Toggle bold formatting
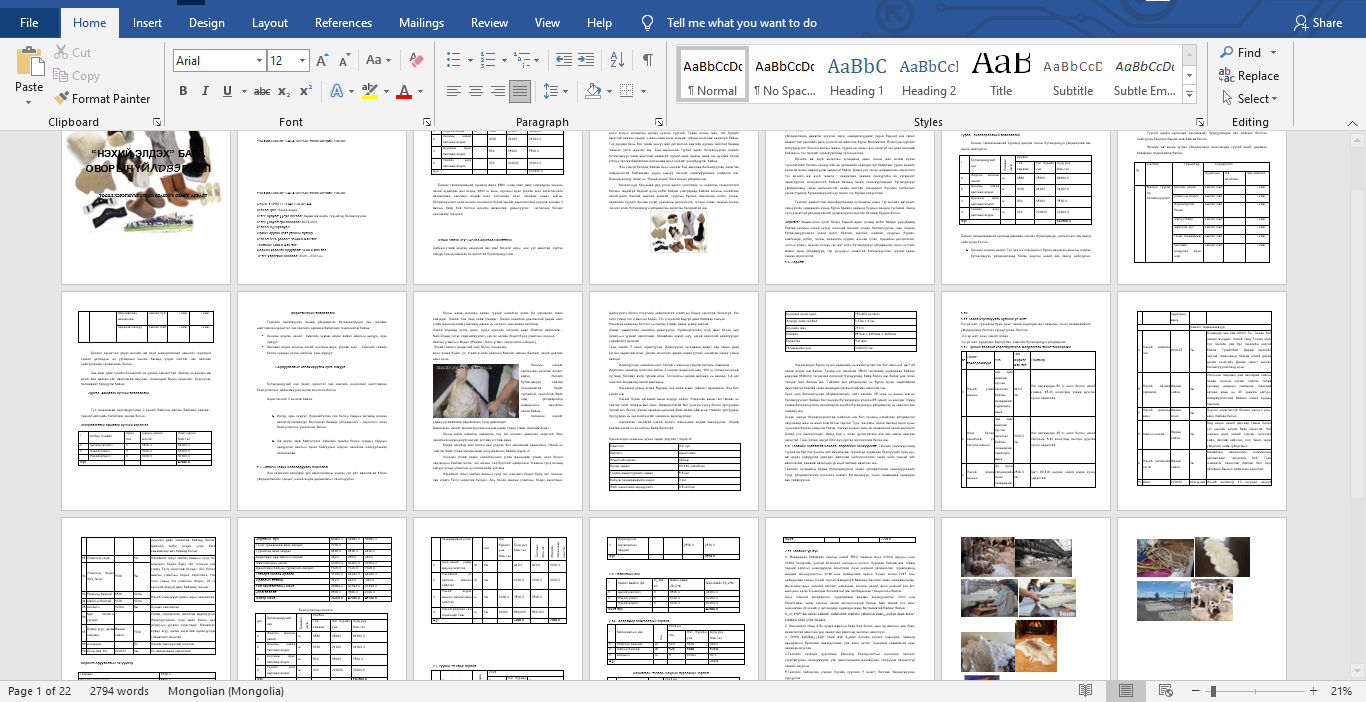Viewport: 1366px width, 702px height. click(183, 91)
